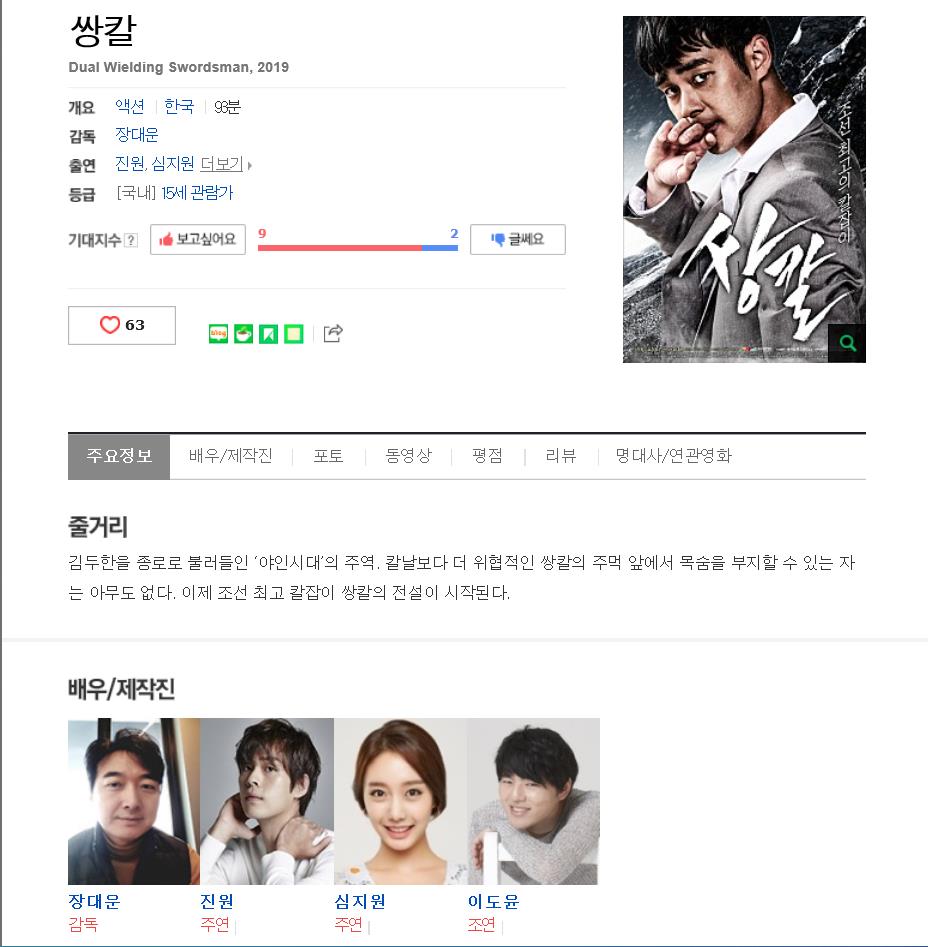Screen dimensions: 928x947
Task: Click the light green memo share icon
Action: coord(293,333)
